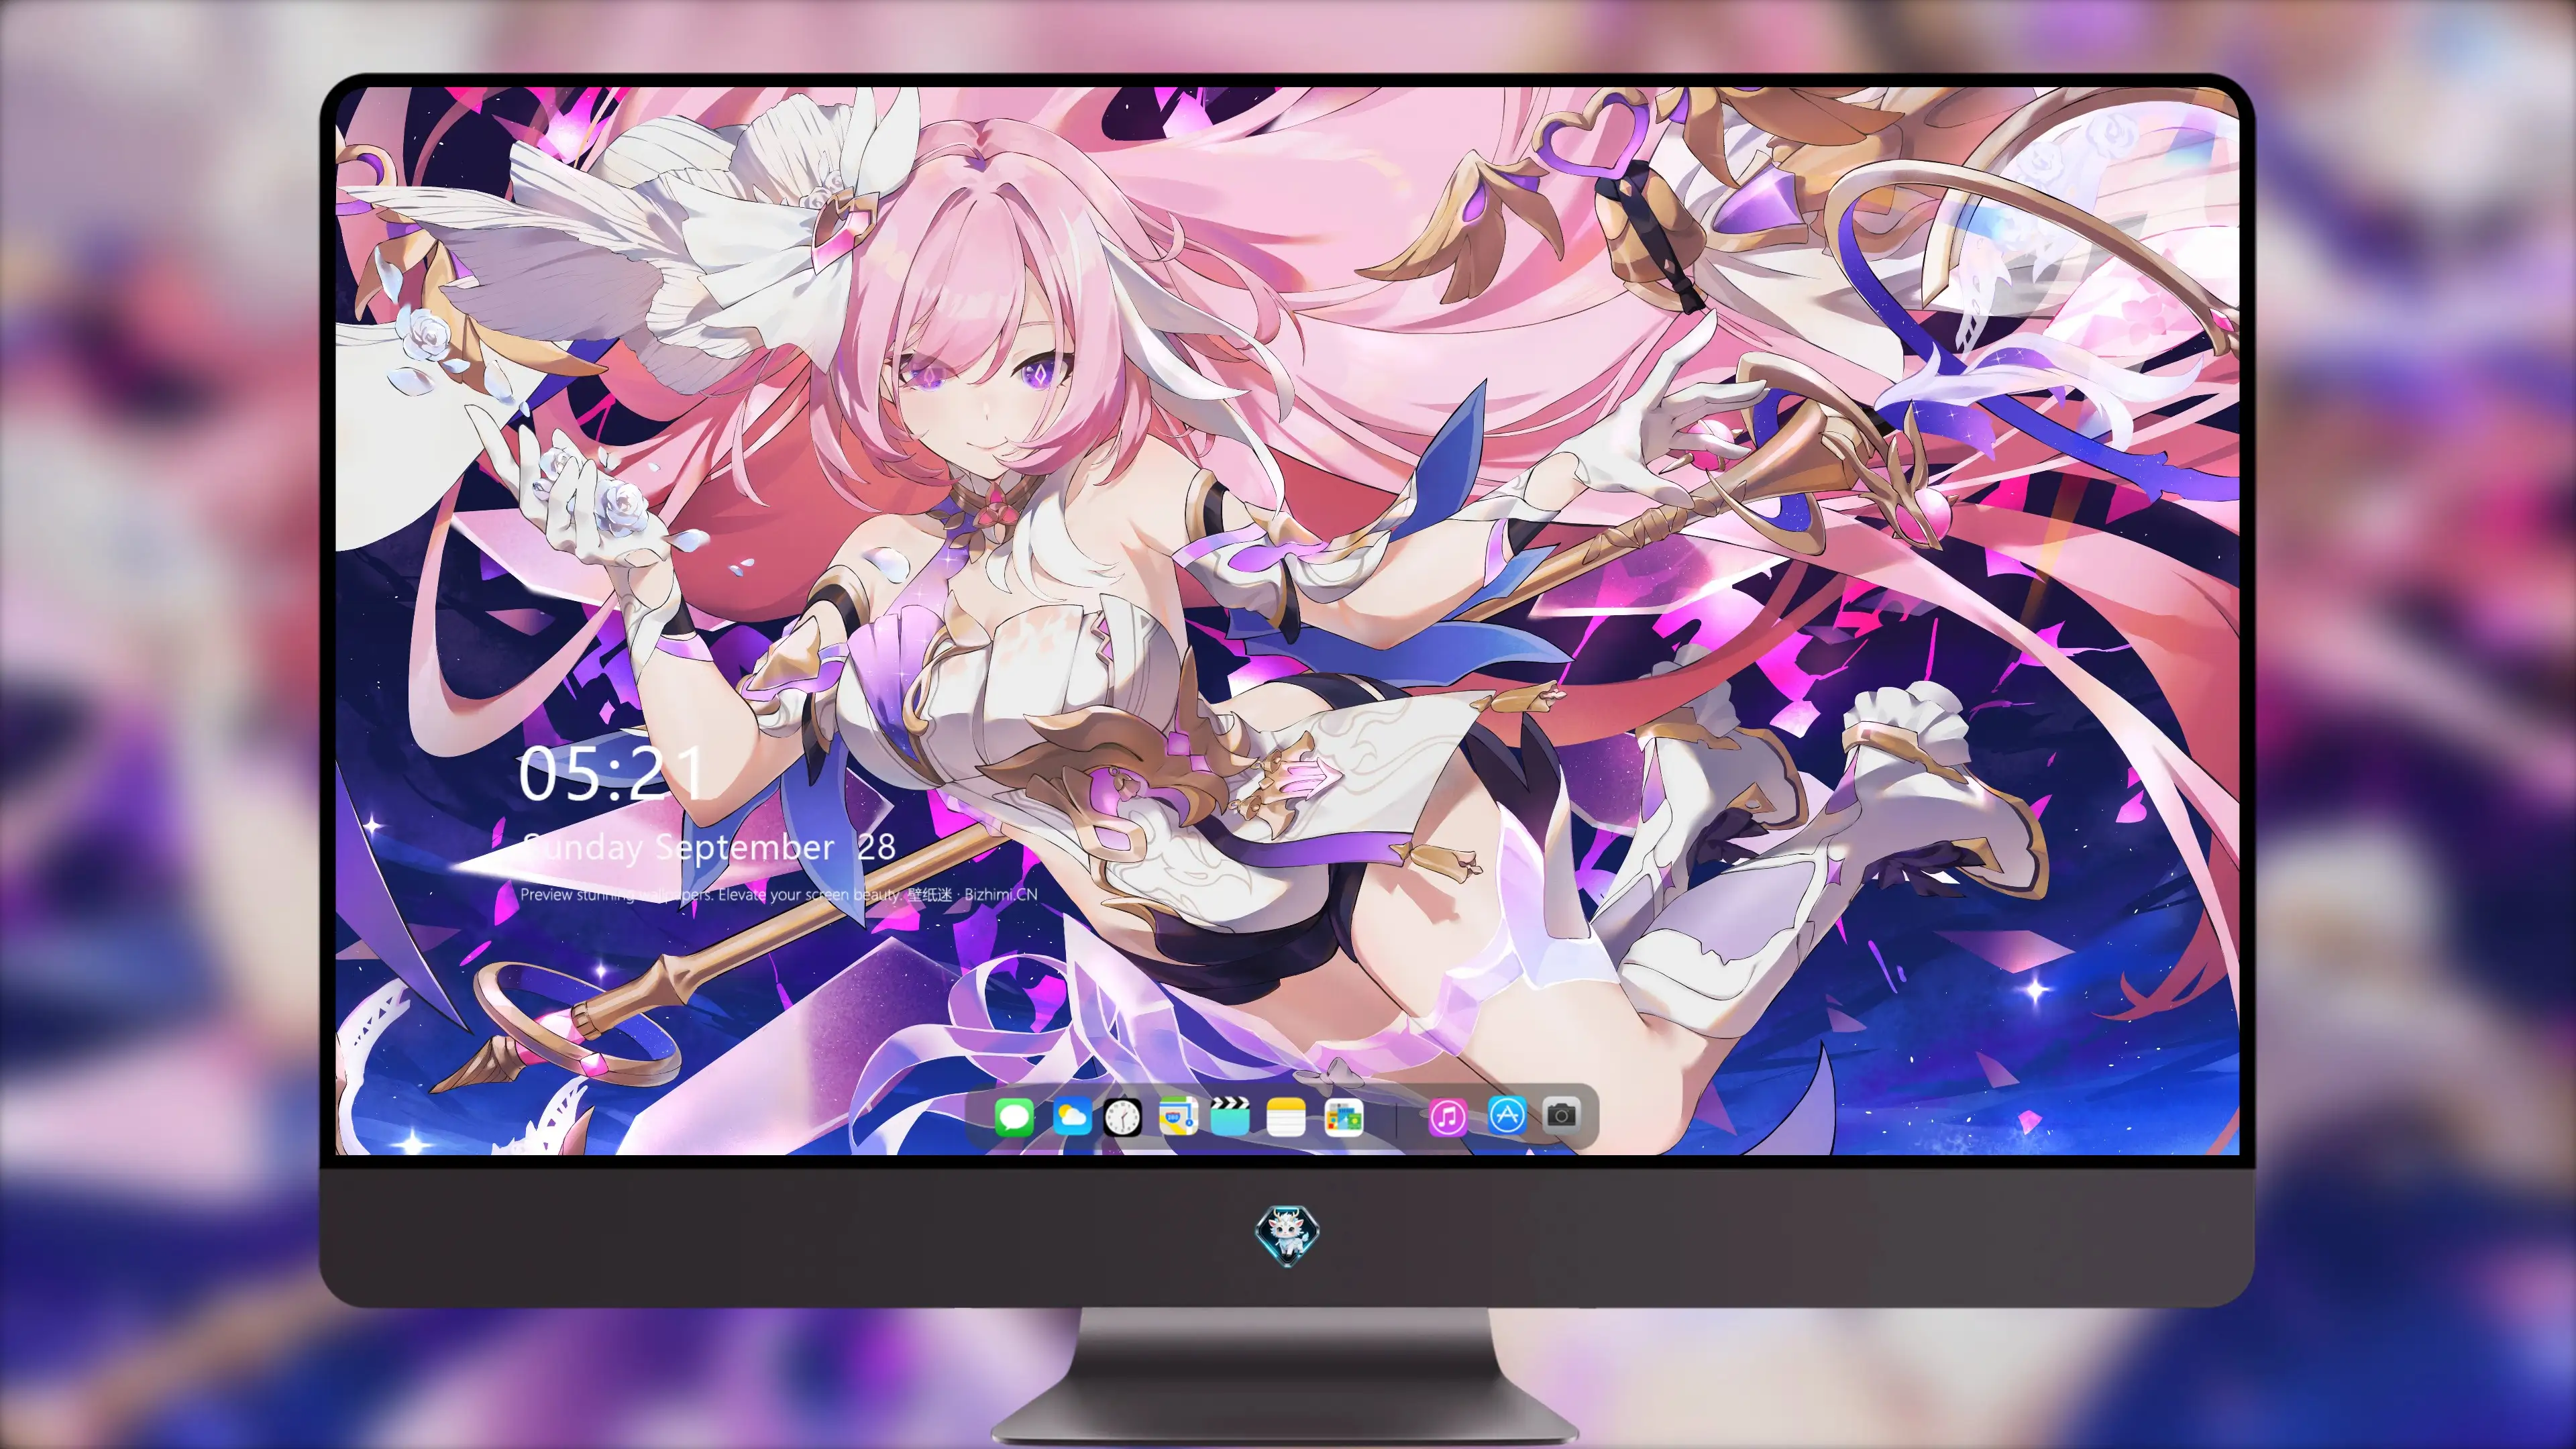Image resolution: width=2576 pixels, height=1449 pixels.
Task: Click the Bizhimi.CN preview caption text
Action: coord(779,894)
